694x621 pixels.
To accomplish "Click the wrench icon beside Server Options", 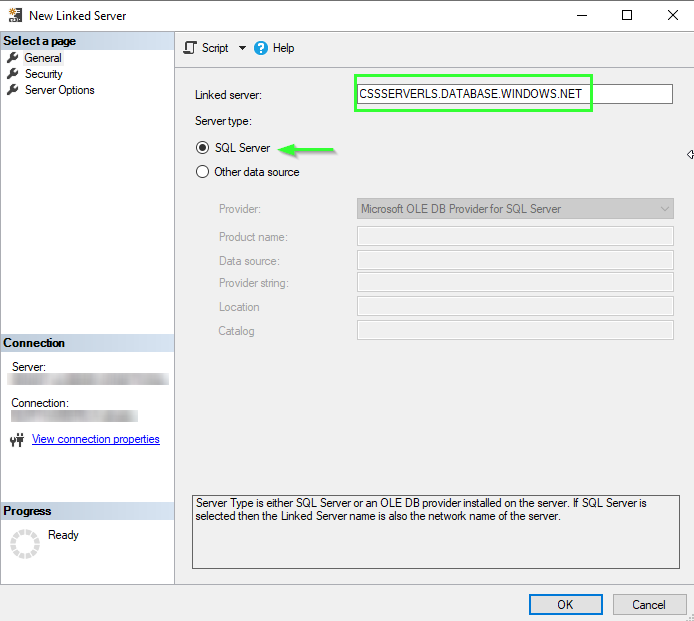I will [13, 89].
